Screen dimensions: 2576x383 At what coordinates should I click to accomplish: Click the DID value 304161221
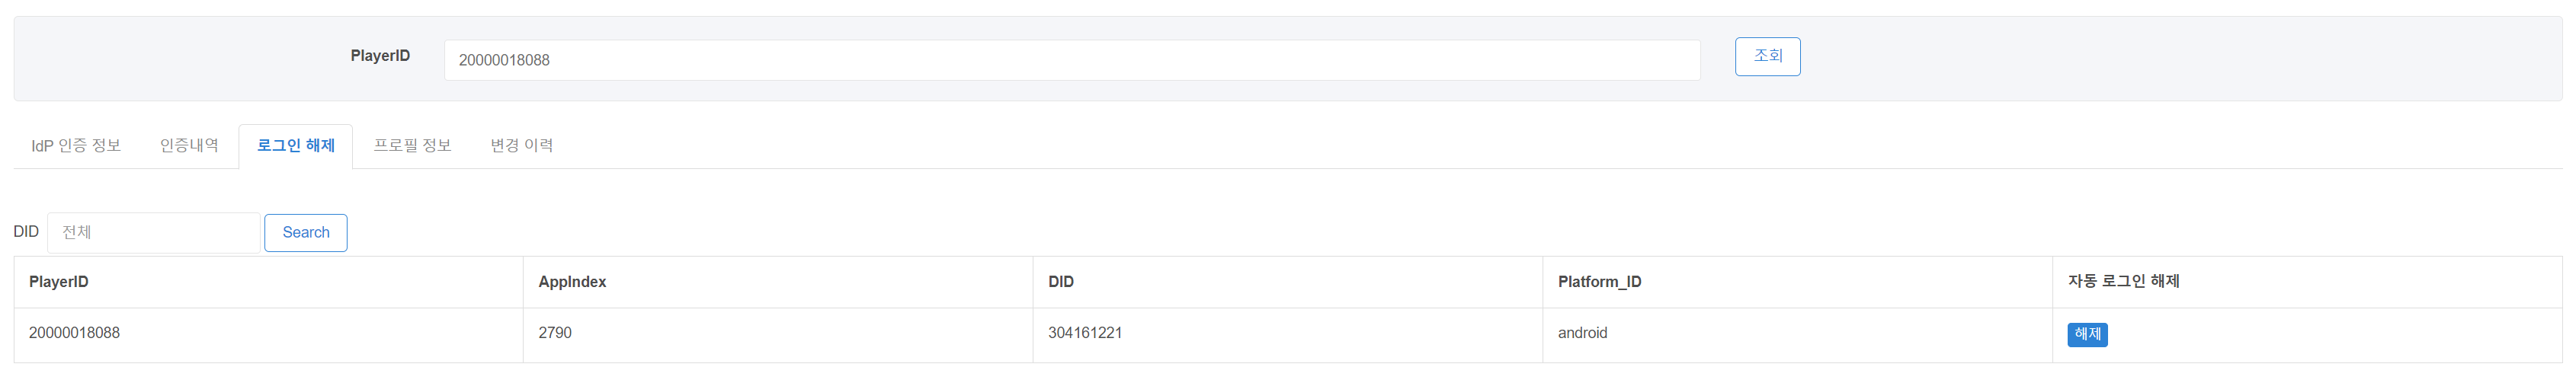pyautogui.click(x=1084, y=333)
